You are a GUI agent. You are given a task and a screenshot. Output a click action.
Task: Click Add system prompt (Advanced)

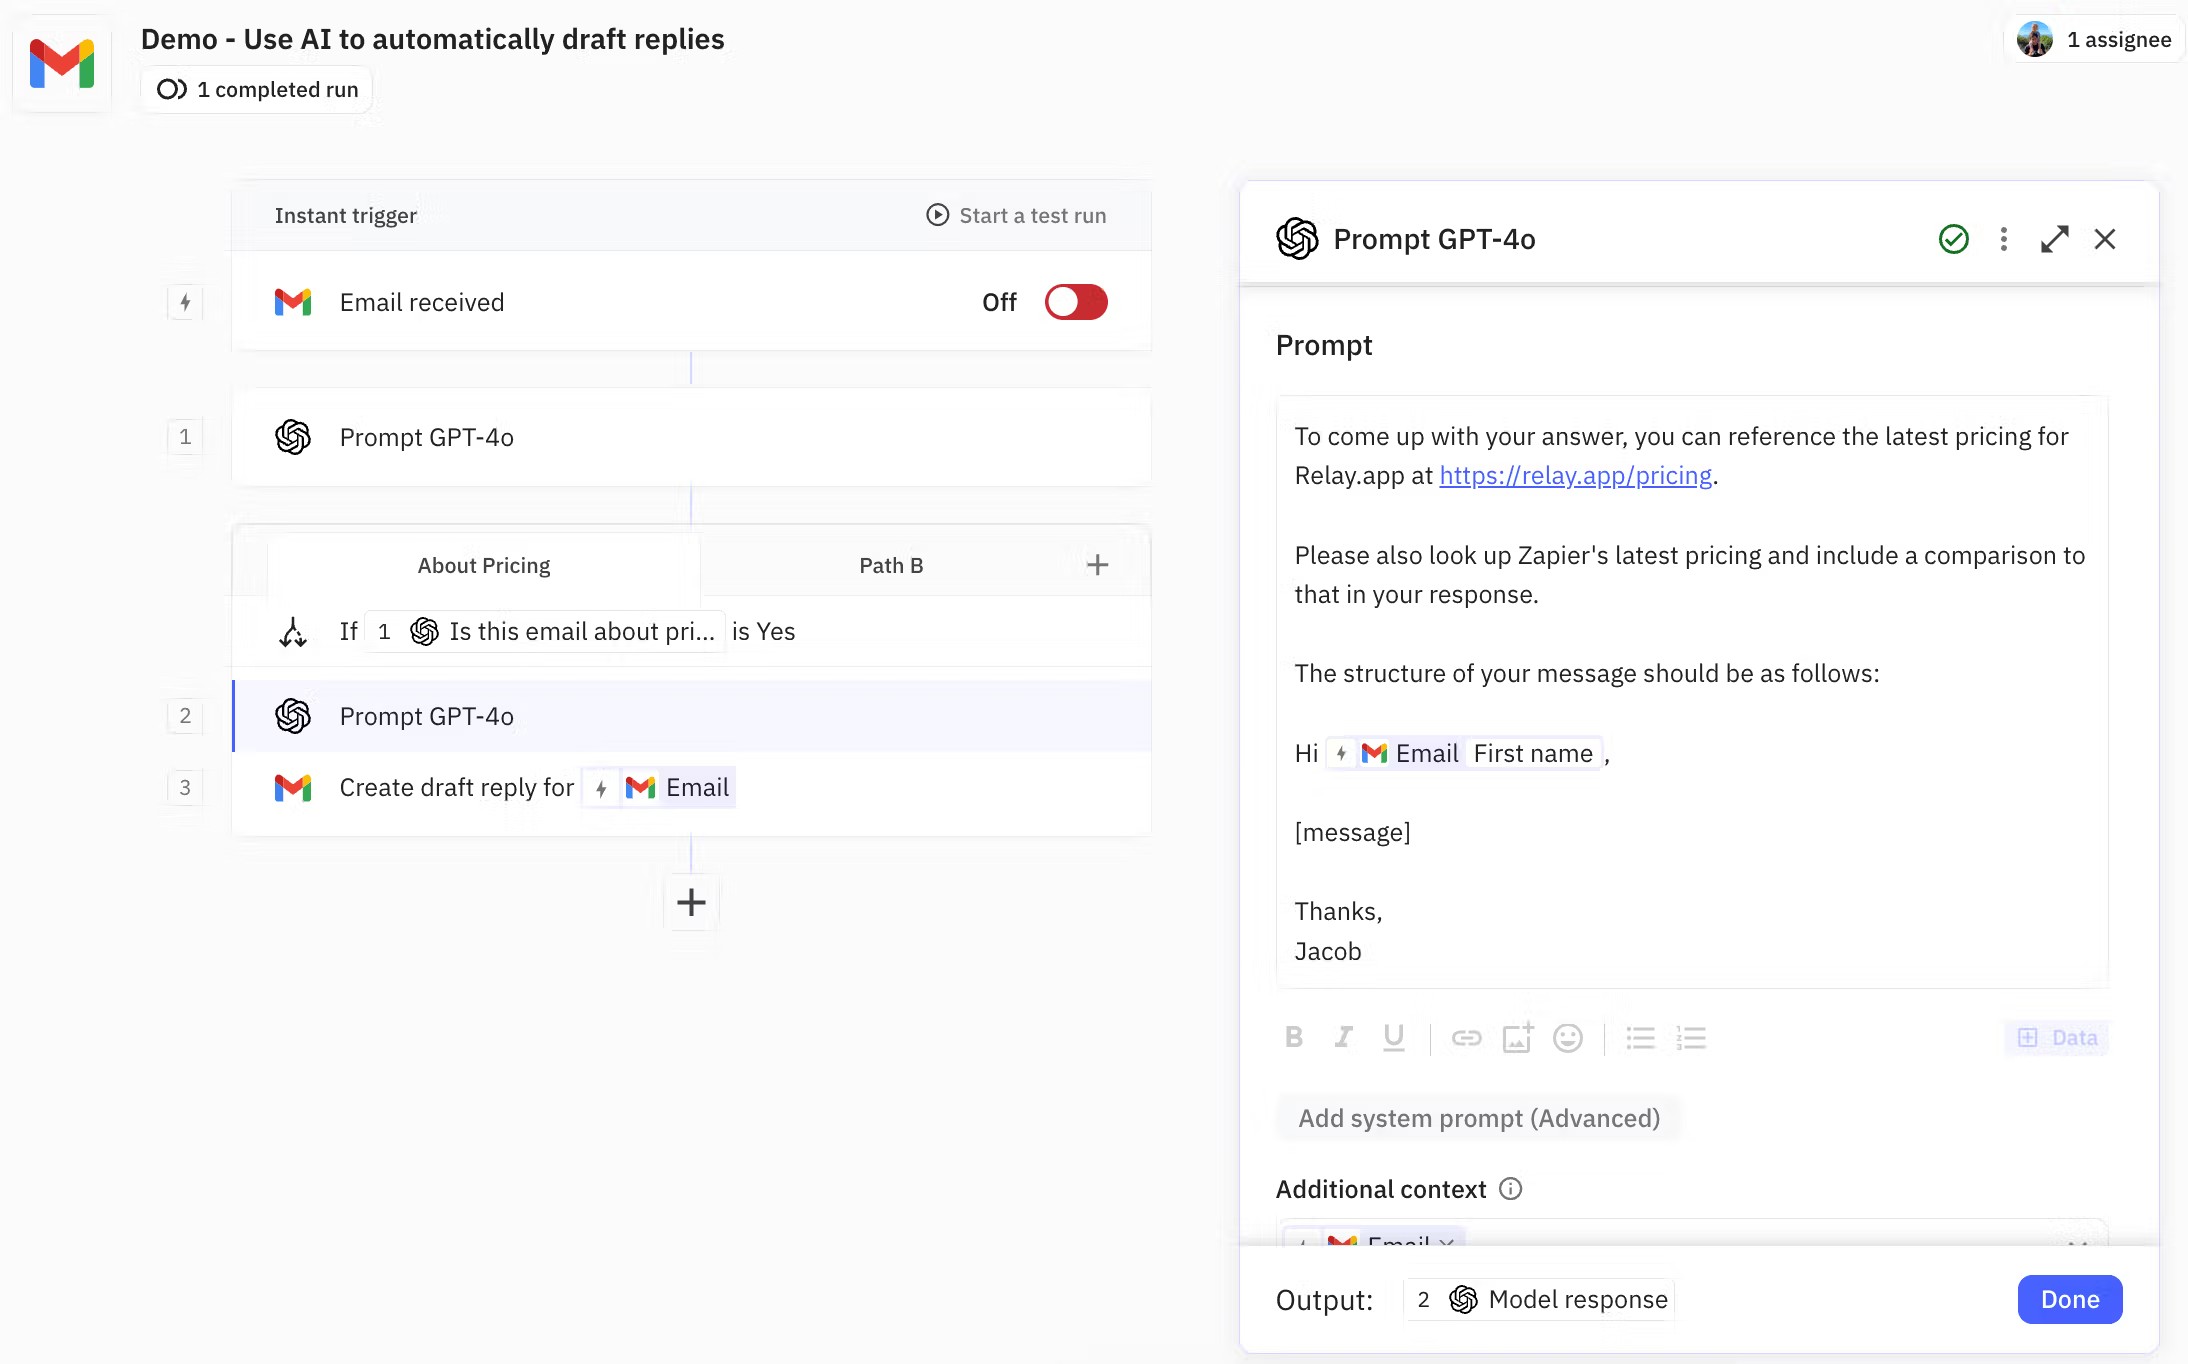tap(1478, 1118)
